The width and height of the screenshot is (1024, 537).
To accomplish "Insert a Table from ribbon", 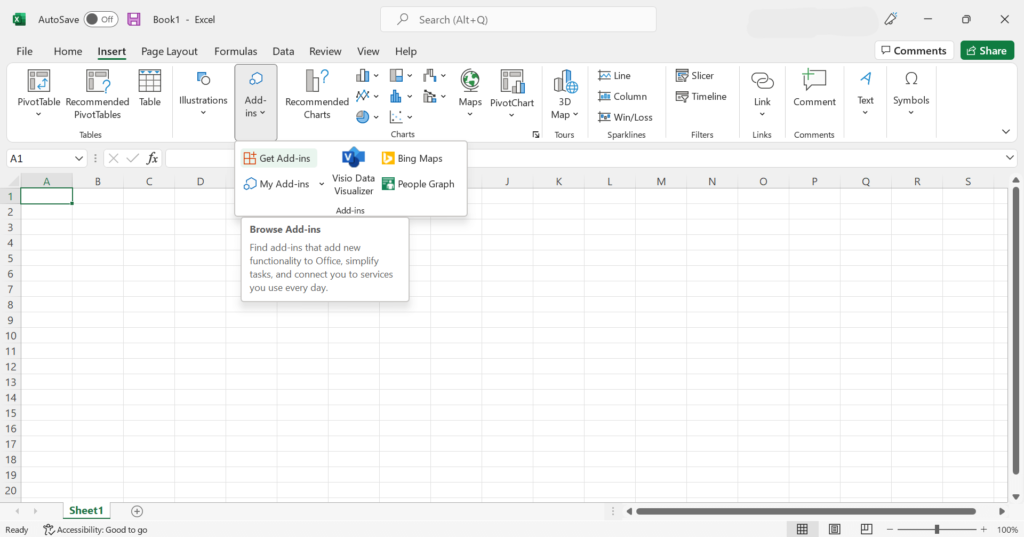I will pos(150,88).
